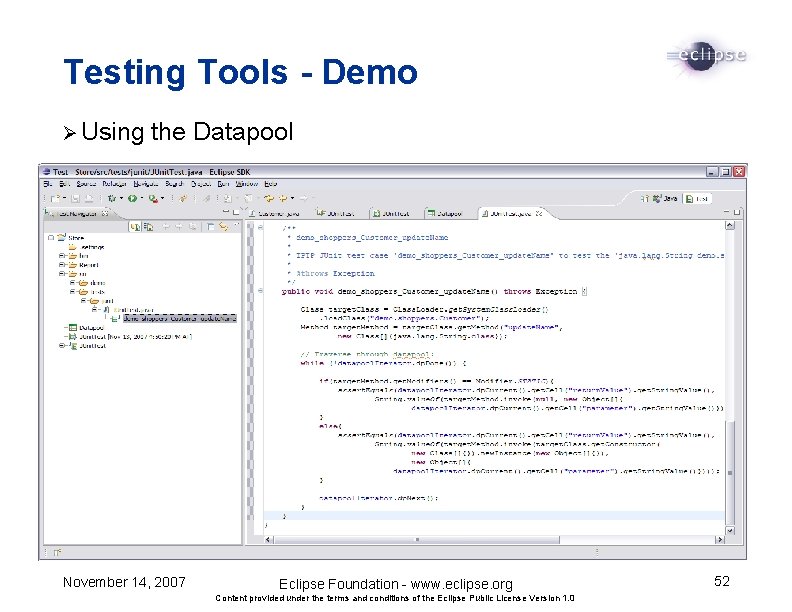Select the Store project
This screenshot has width=792, height=612.
tap(76, 237)
